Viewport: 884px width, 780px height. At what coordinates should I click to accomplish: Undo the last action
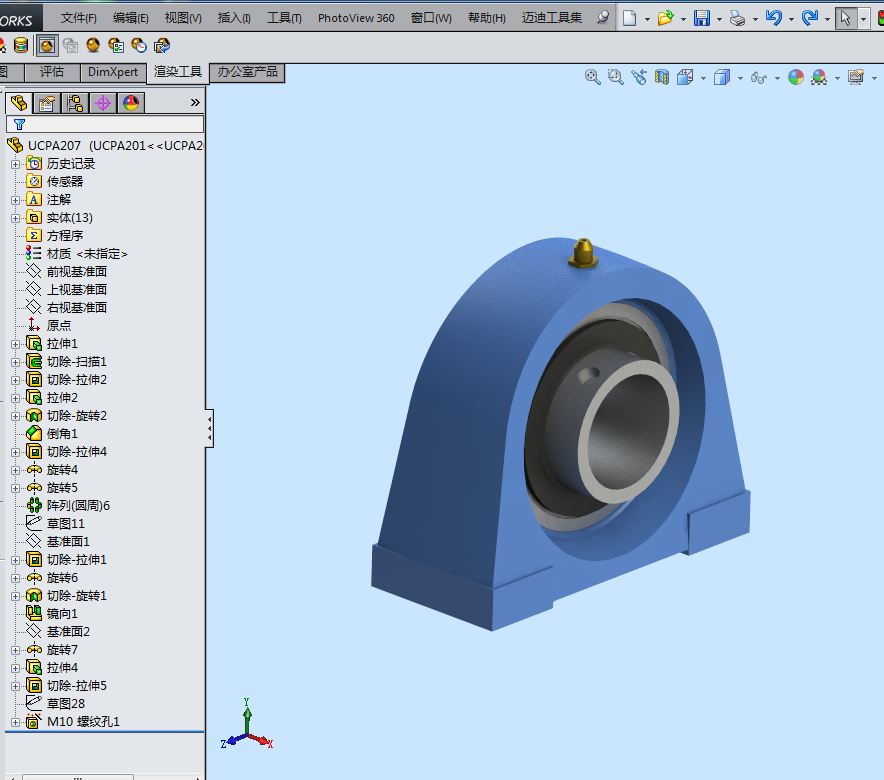click(x=774, y=18)
